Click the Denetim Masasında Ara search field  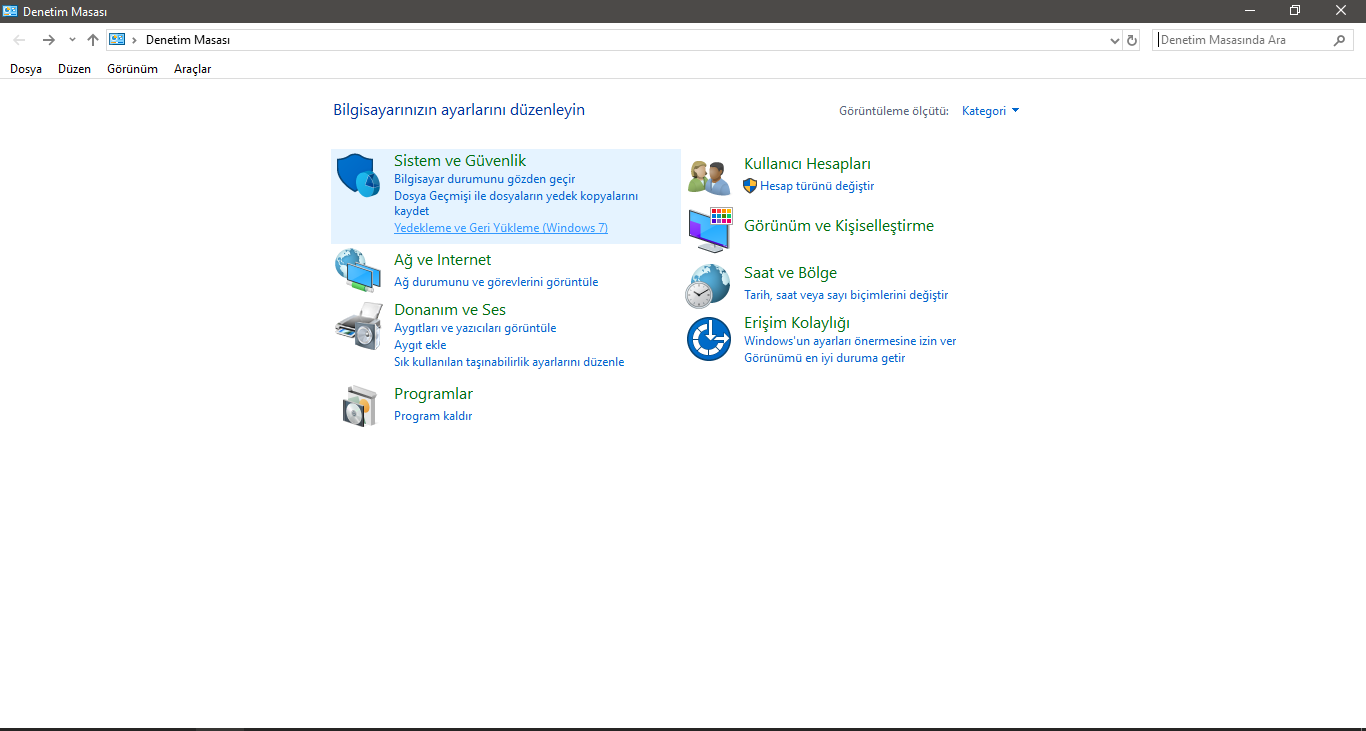1244,40
